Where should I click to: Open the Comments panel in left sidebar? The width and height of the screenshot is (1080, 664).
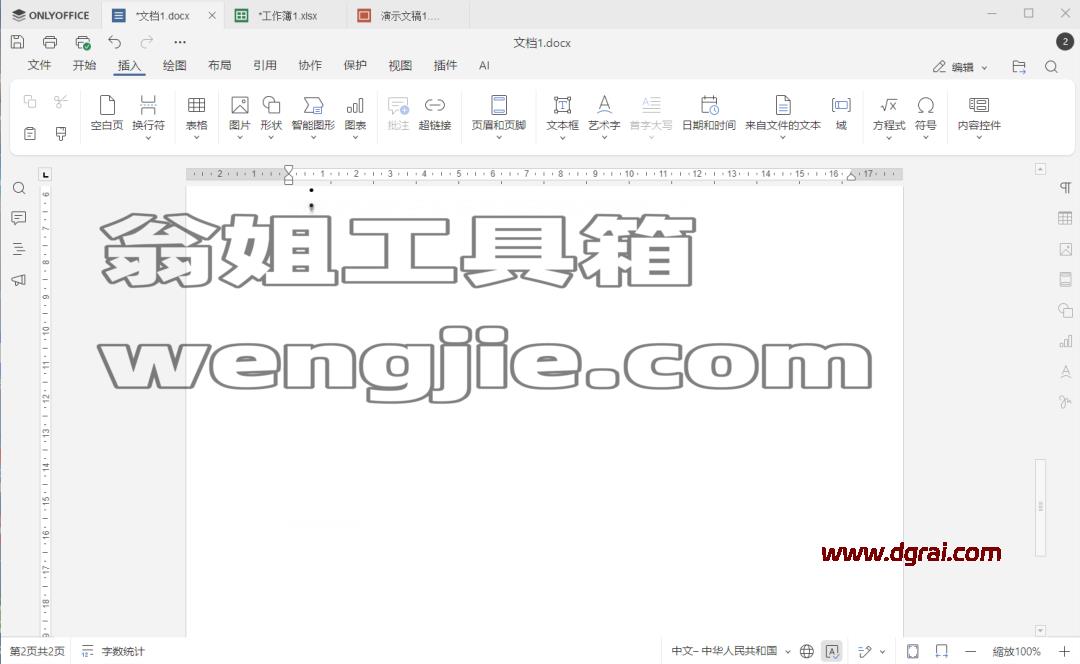pyautogui.click(x=19, y=218)
